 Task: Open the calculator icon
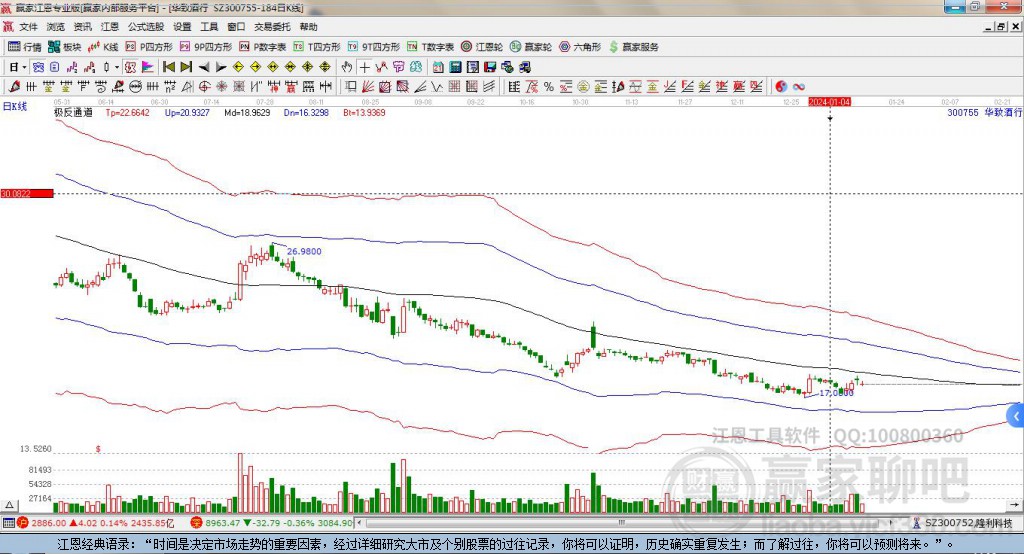455,67
